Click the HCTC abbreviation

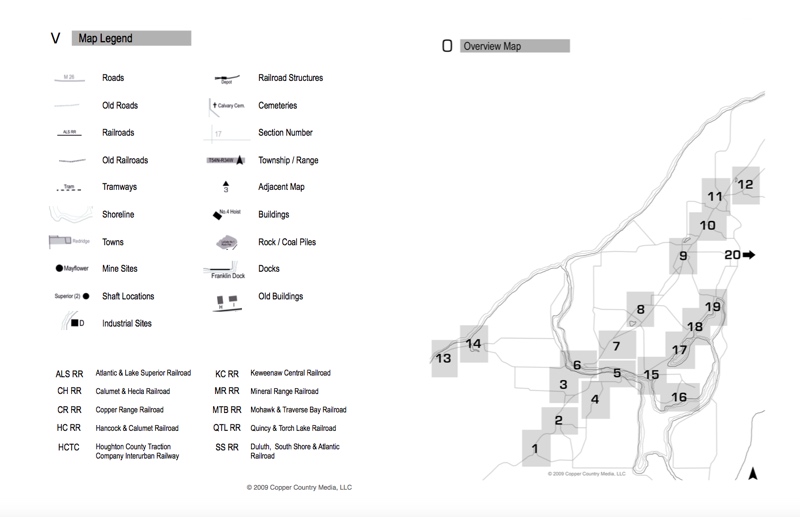(69, 448)
